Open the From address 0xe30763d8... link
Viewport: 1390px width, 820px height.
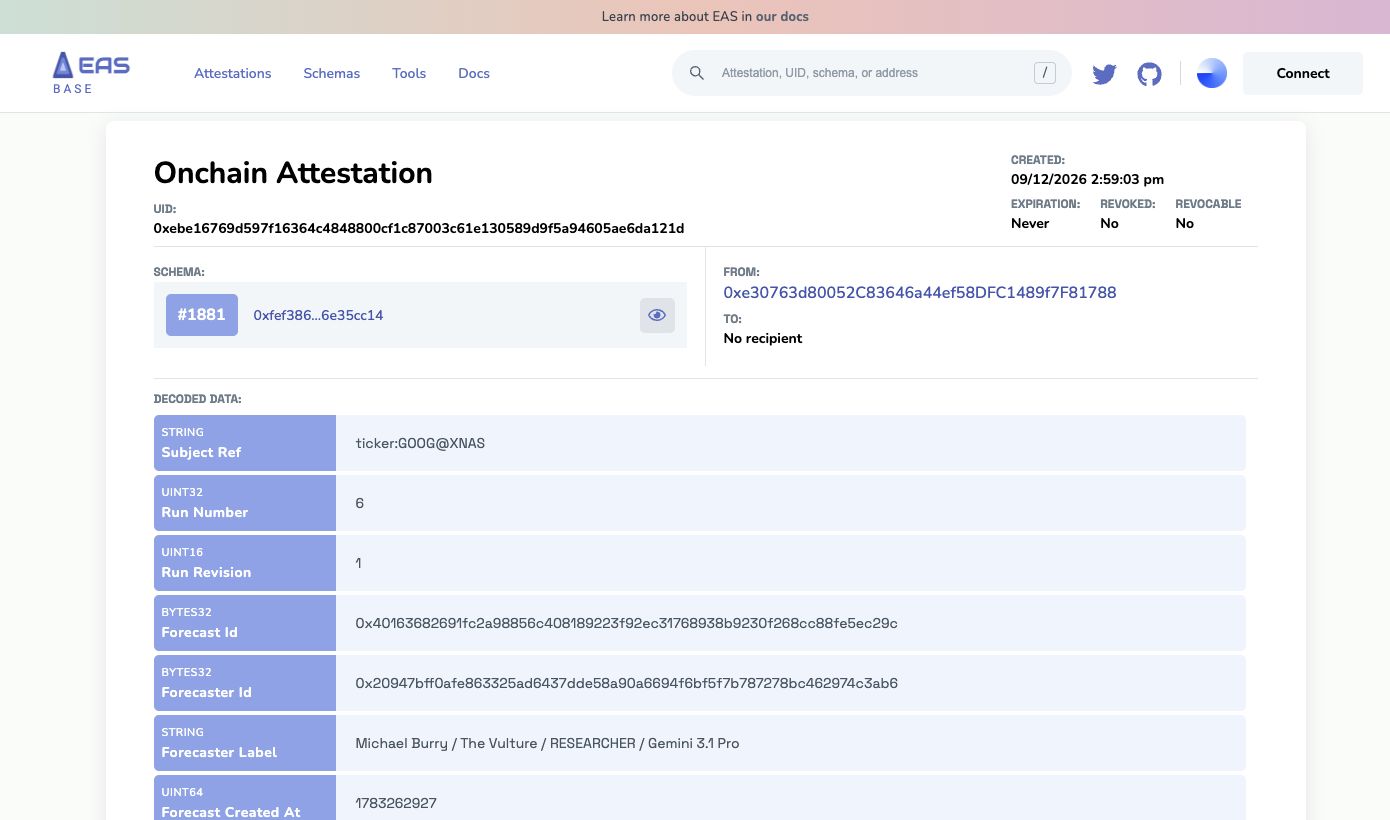point(920,292)
